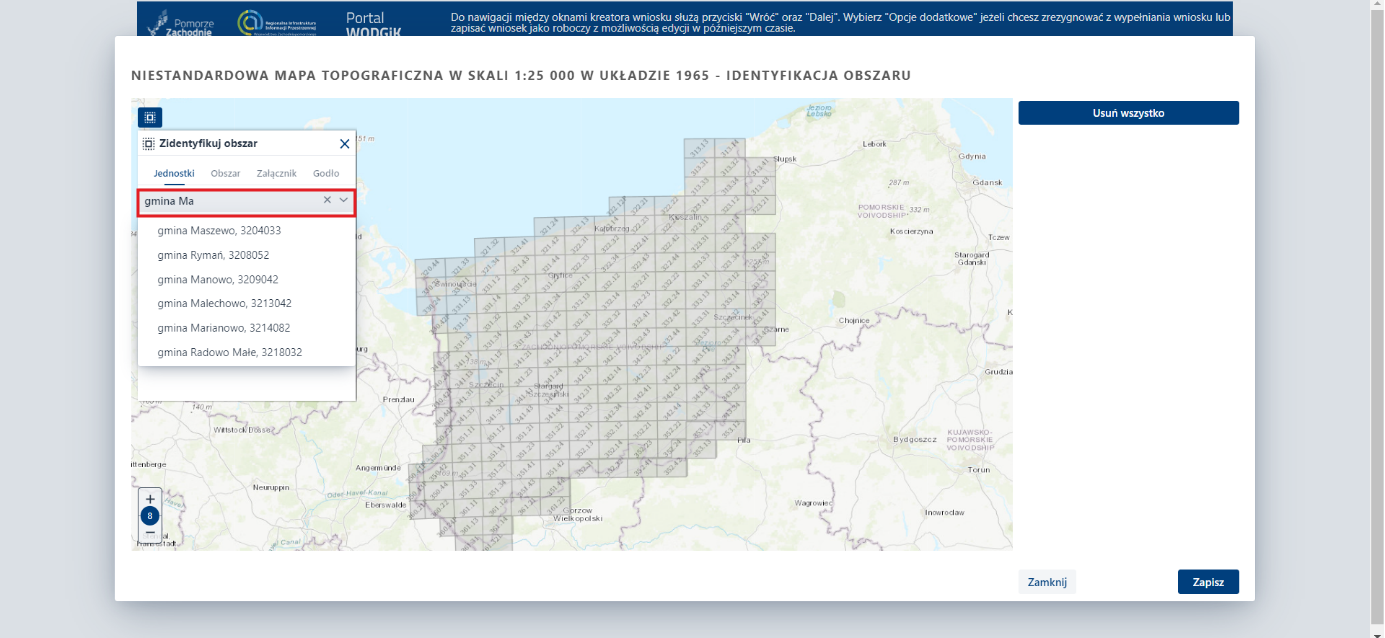Image resolution: width=1385 pixels, height=638 pixels.
Task: Click the identify area tool button on map
Action: coord(150,117)
